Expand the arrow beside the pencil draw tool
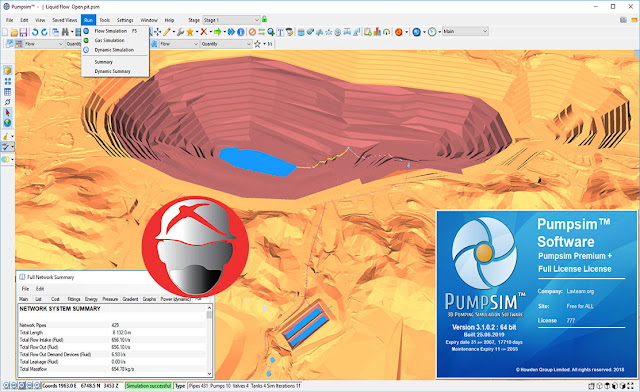Image resolution: width=640 pixels, height=392 pixels. (x=174, y=32)
